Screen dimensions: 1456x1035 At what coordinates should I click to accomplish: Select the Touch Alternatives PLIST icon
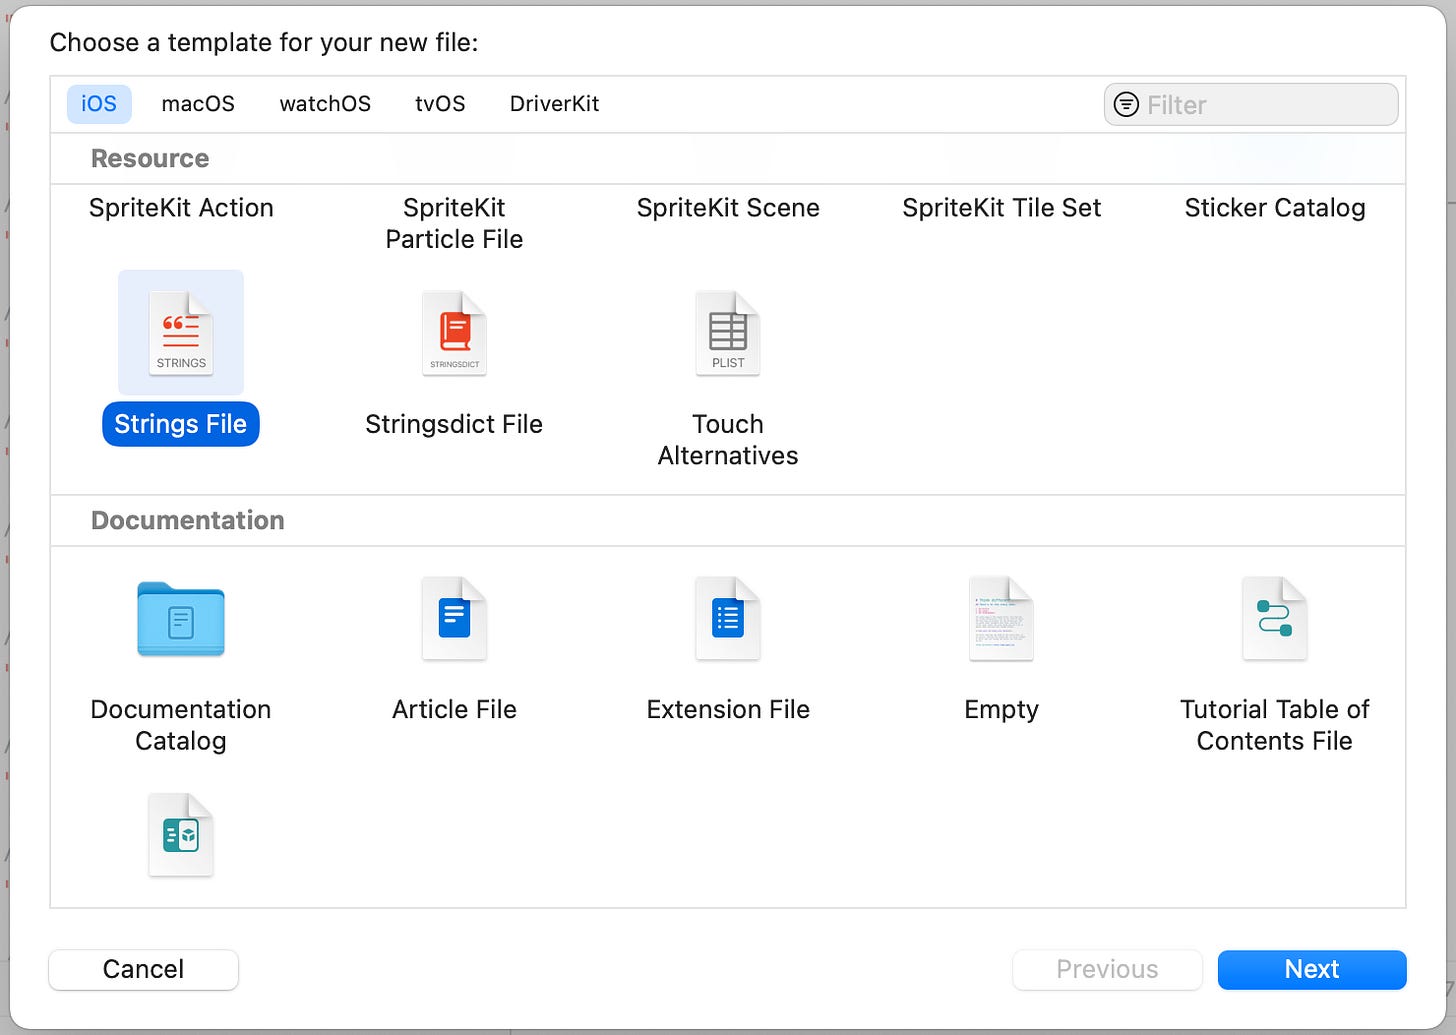pyautogui.click(x=728, y=333)
